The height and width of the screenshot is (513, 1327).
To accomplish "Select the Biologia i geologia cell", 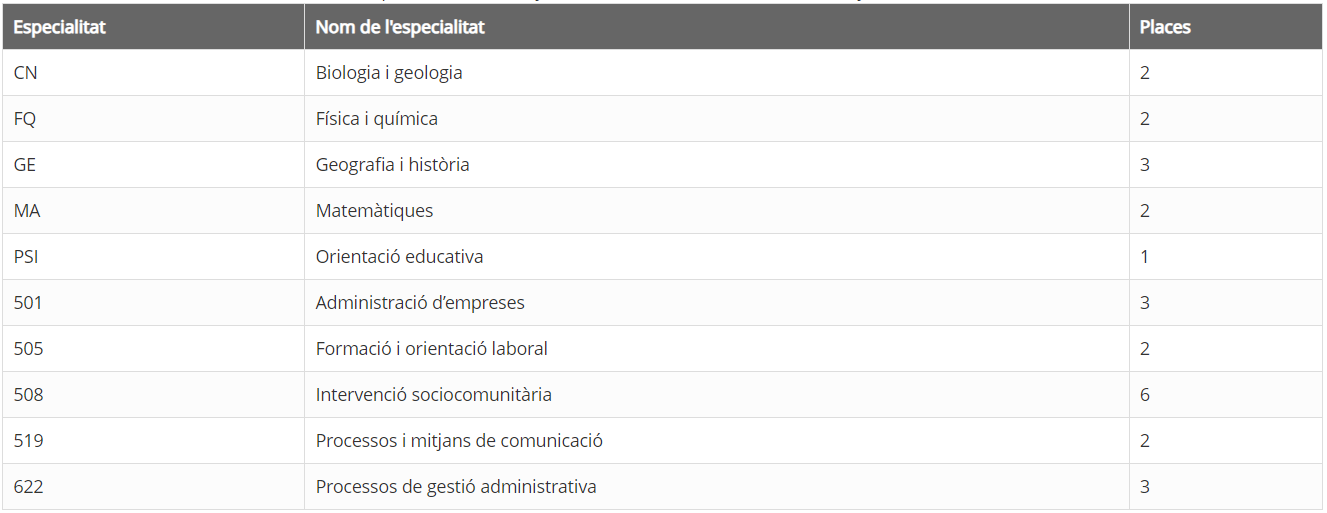I will point(717,73).
